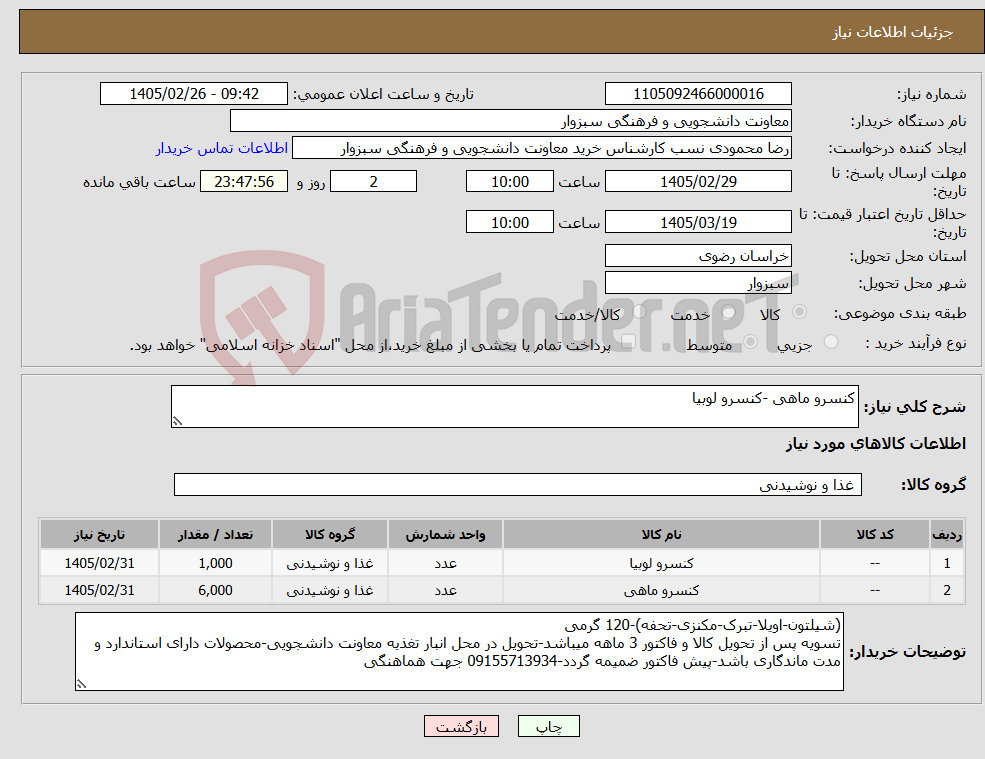Click the delivery city field سبزوار
Image resolution: width=985 pixels, height=759 pixels.
click(x=698, y=283)
